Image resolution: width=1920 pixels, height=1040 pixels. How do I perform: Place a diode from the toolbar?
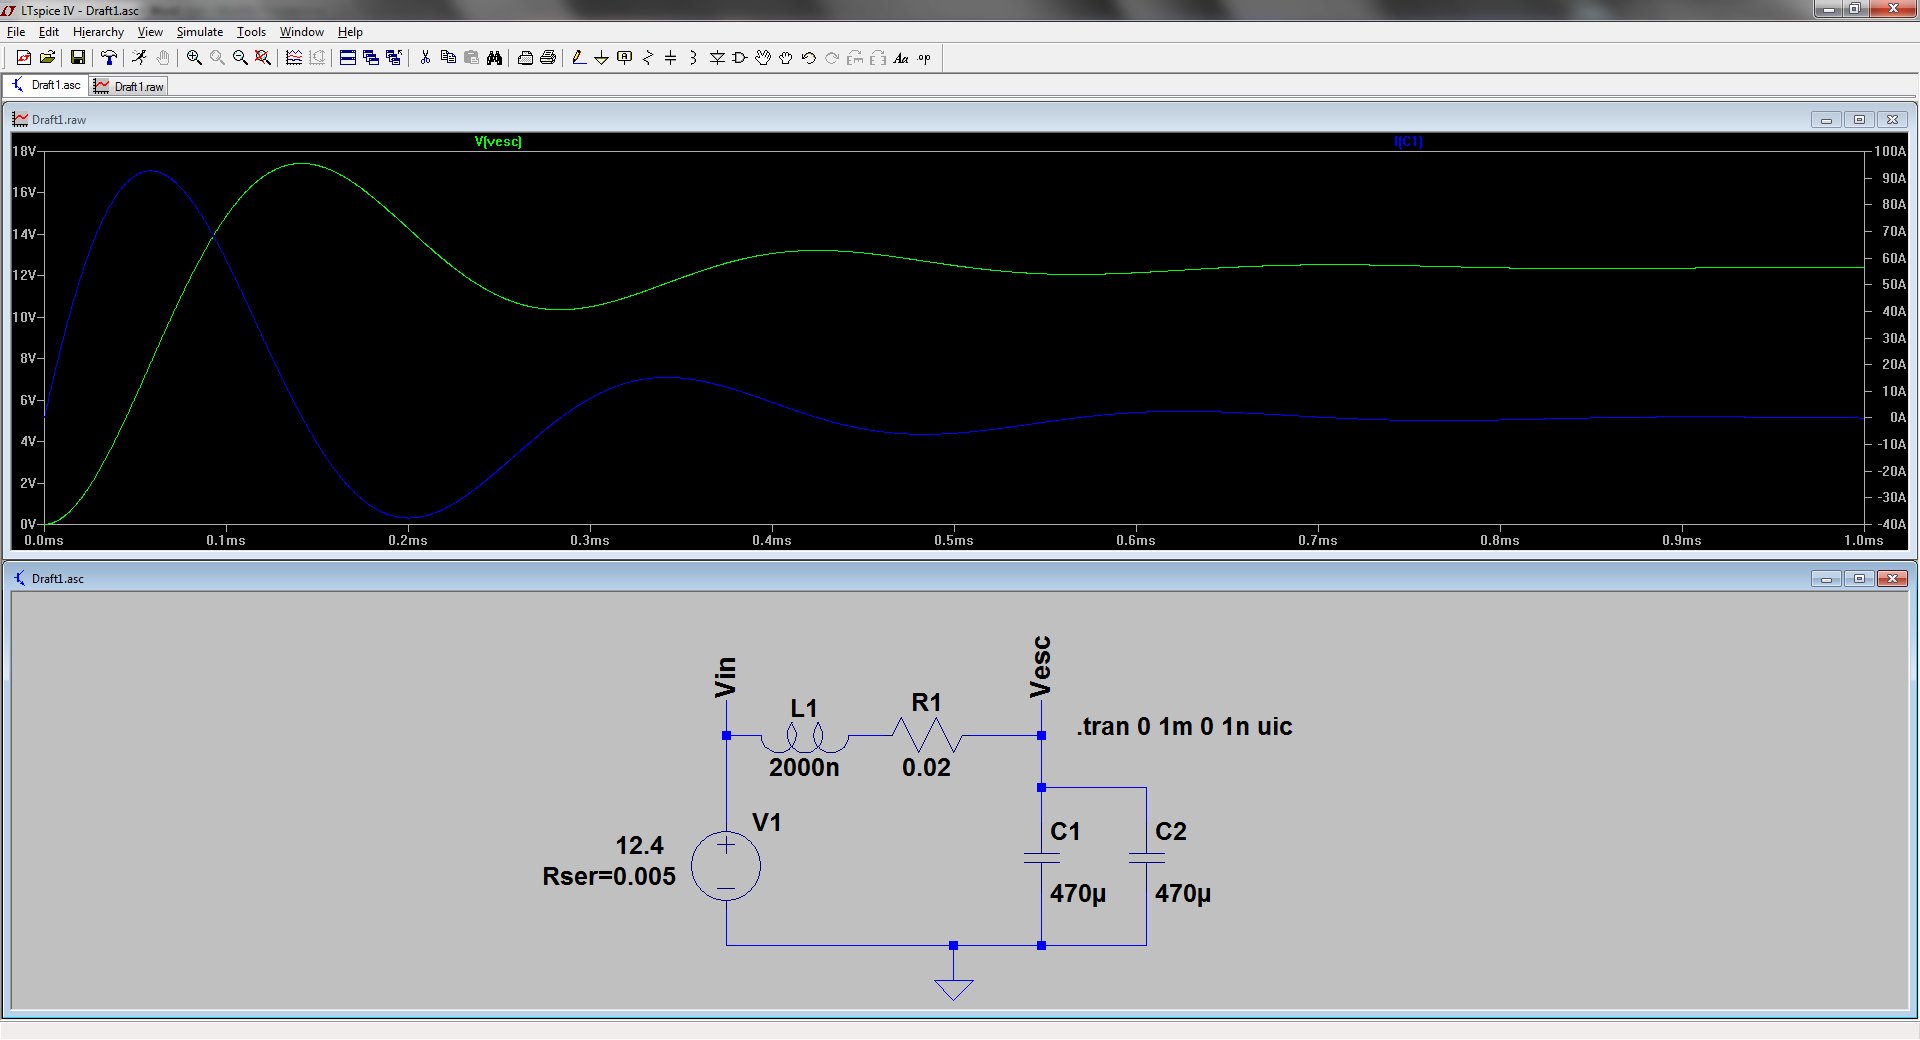(x=717, y=58)
